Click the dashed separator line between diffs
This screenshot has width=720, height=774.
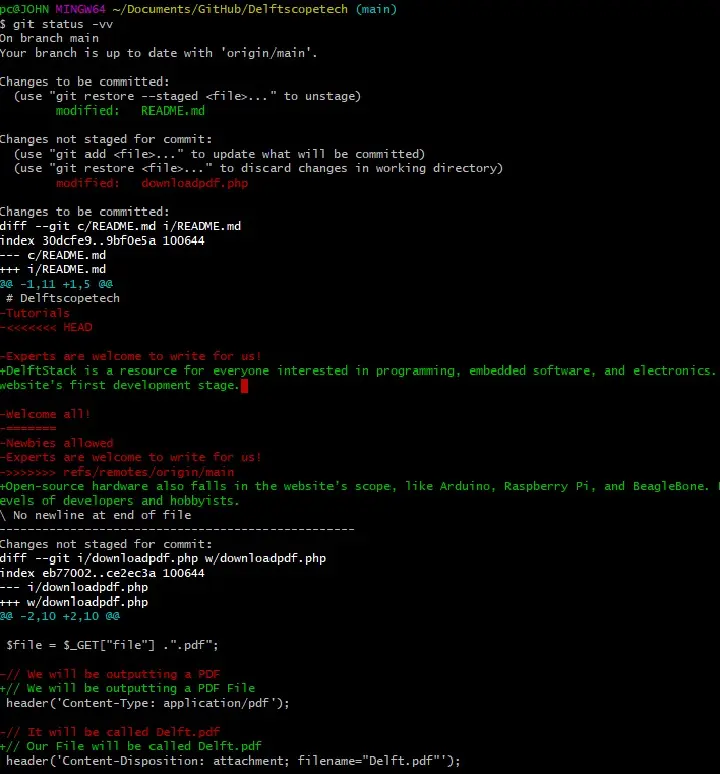click(x=177, y=530)
